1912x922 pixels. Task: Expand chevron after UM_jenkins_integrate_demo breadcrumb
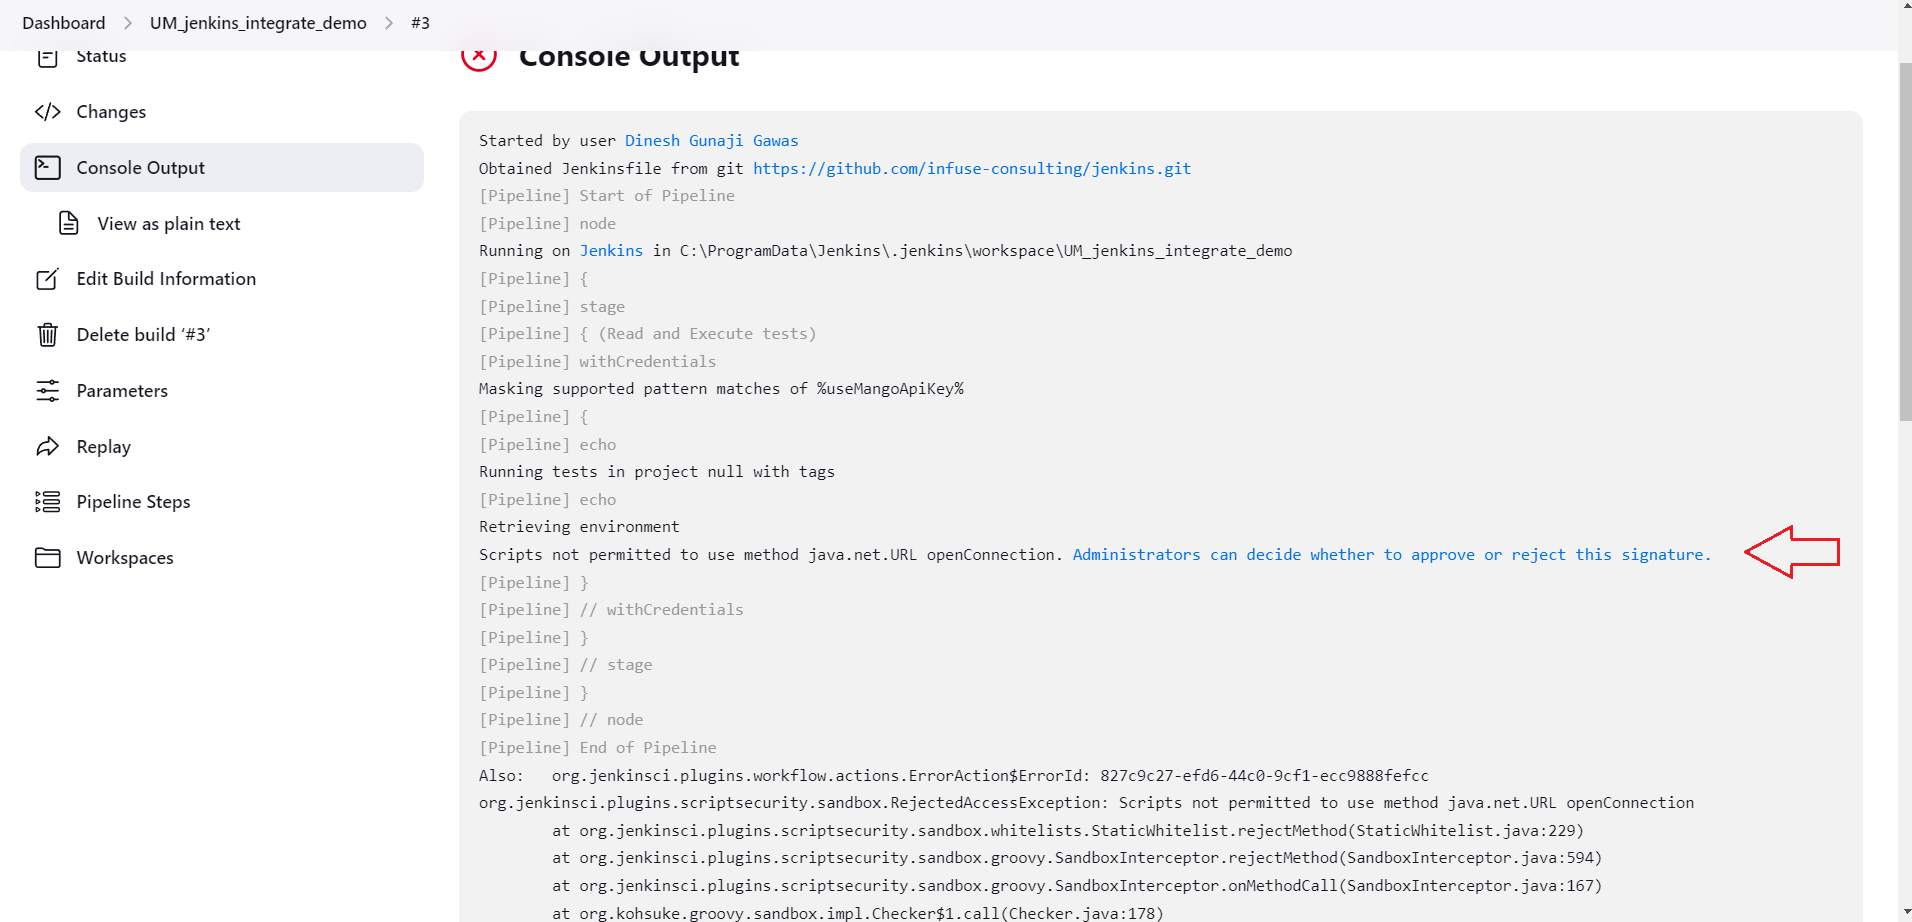coord(389,23)
